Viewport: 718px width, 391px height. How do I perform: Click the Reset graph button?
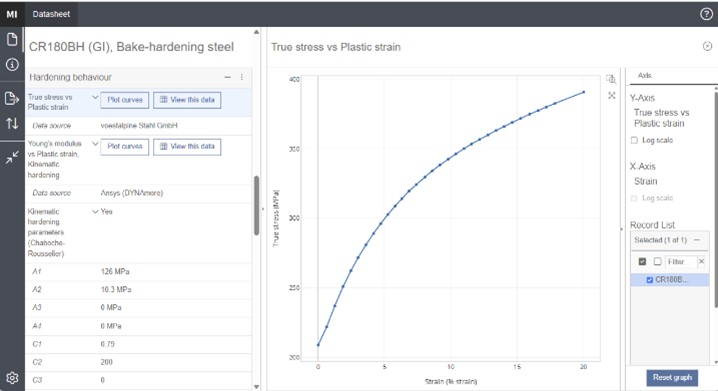(x=672, y=378)
